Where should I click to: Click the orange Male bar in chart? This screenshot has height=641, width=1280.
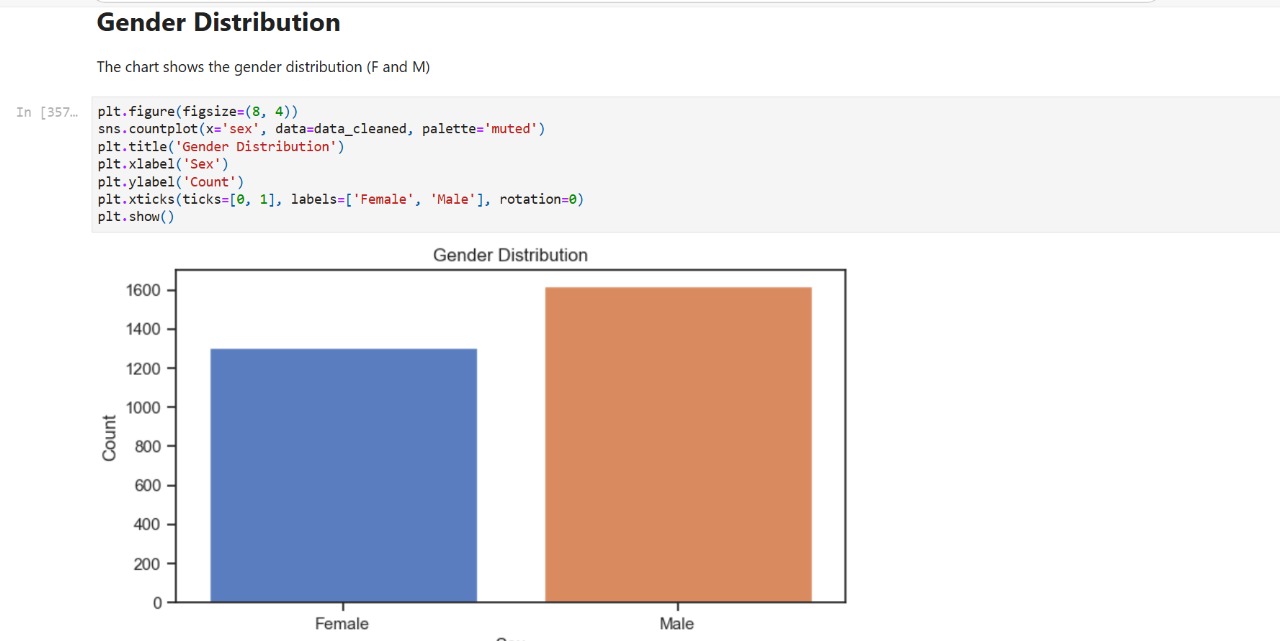tap(678, 445)
